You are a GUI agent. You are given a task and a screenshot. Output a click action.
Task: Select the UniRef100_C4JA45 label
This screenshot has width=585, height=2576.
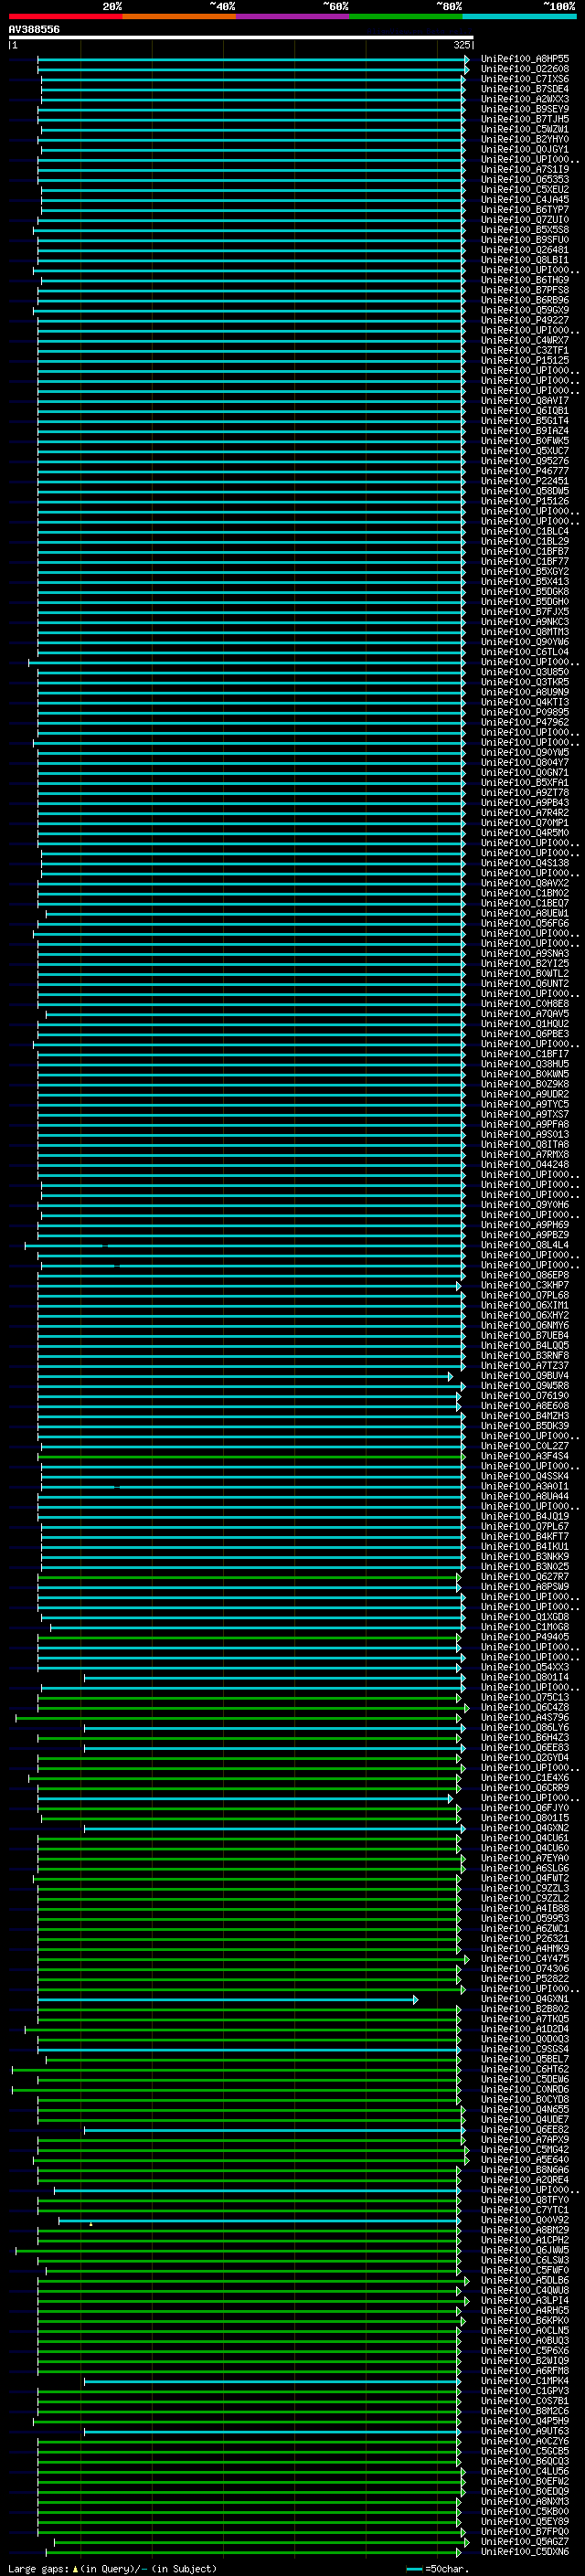[524, 200]
